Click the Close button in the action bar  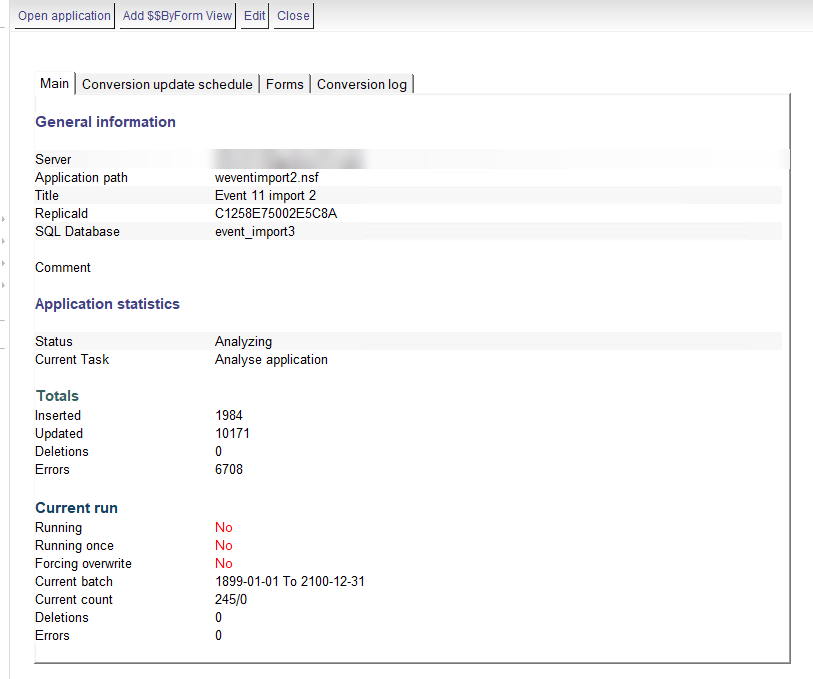293,16
